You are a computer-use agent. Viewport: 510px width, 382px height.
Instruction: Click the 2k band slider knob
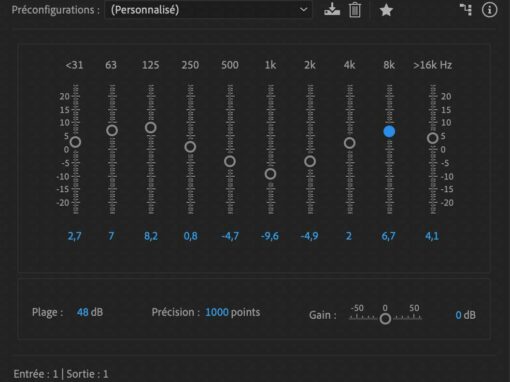click(310, 162)
